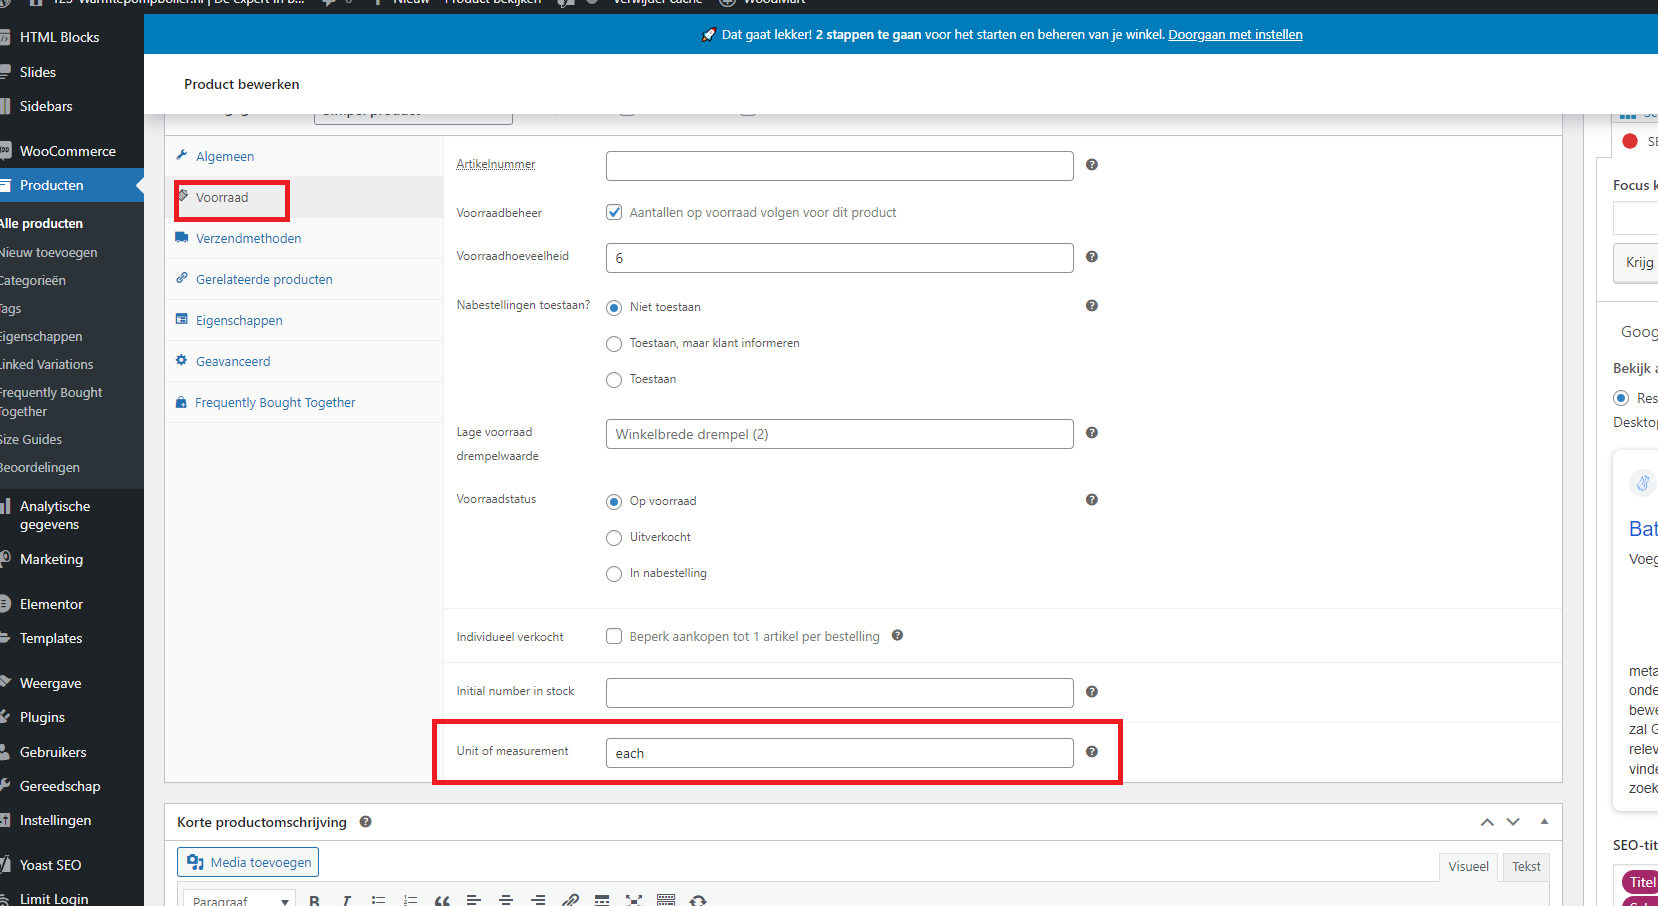Open Size Guides in the sidebar submenu
Viewport: 1658px width, 906px height.
31,440
